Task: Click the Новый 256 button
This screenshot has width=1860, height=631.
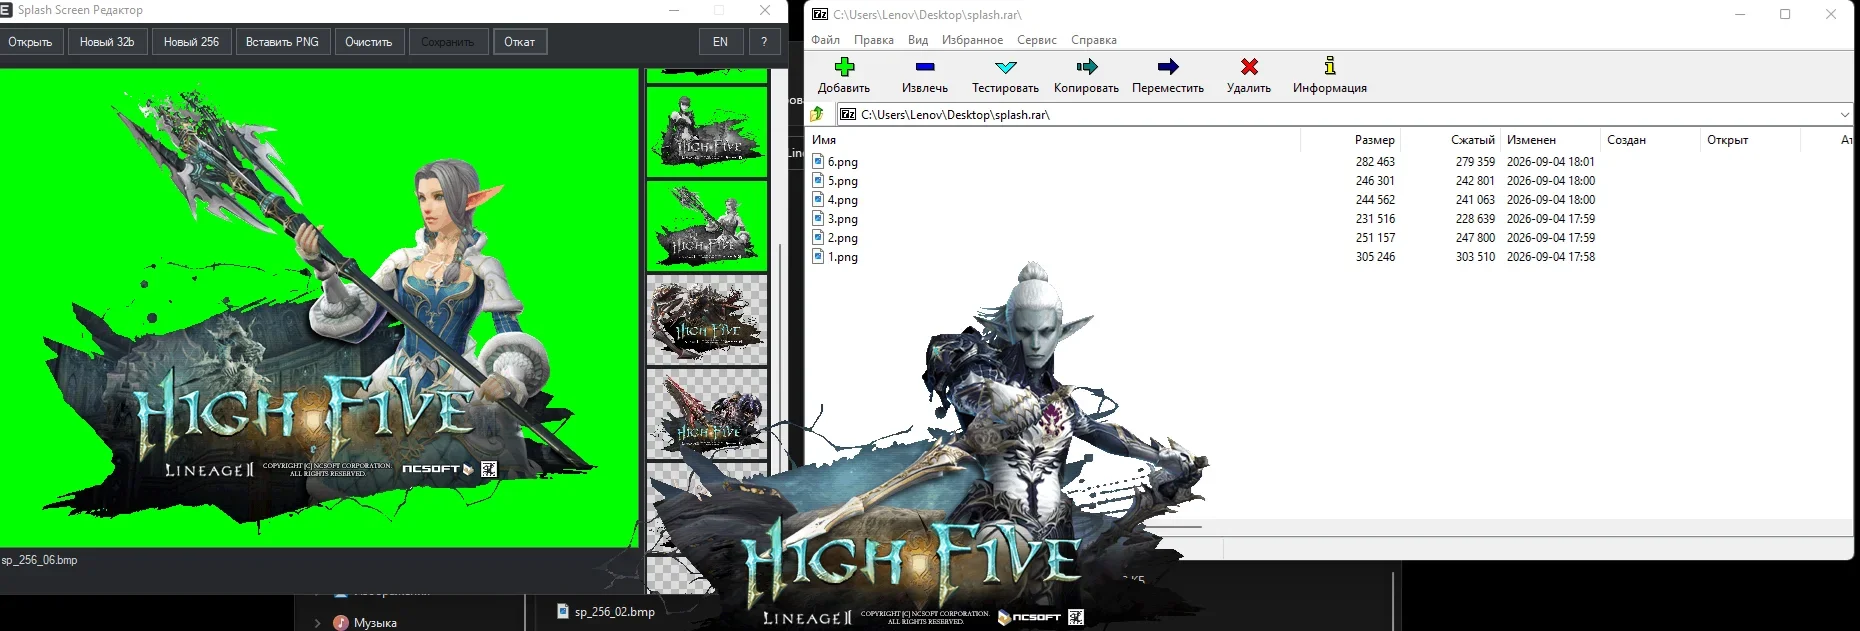Action: click(191, 42)
